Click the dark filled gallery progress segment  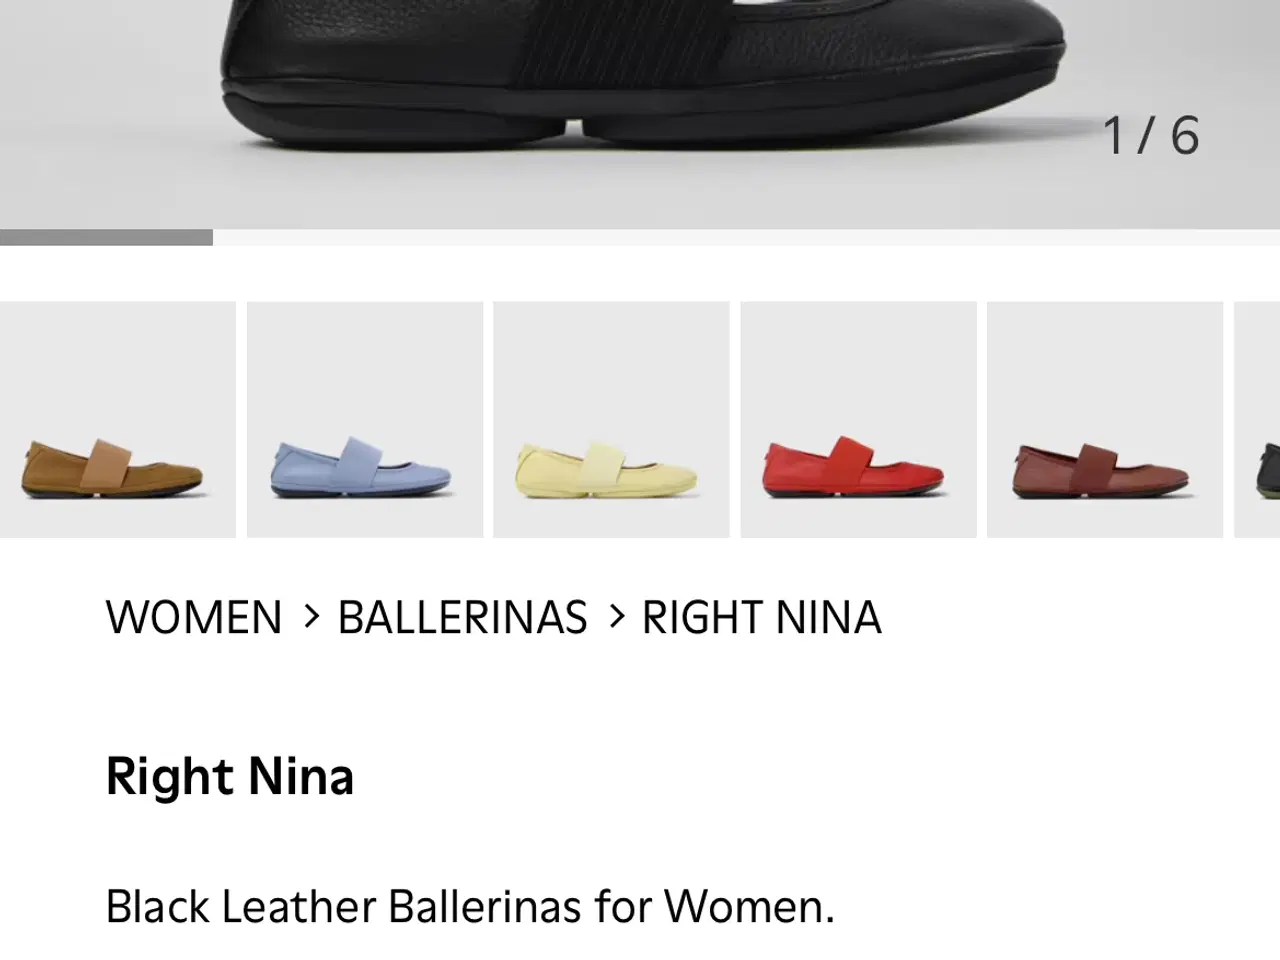point(106,237)
